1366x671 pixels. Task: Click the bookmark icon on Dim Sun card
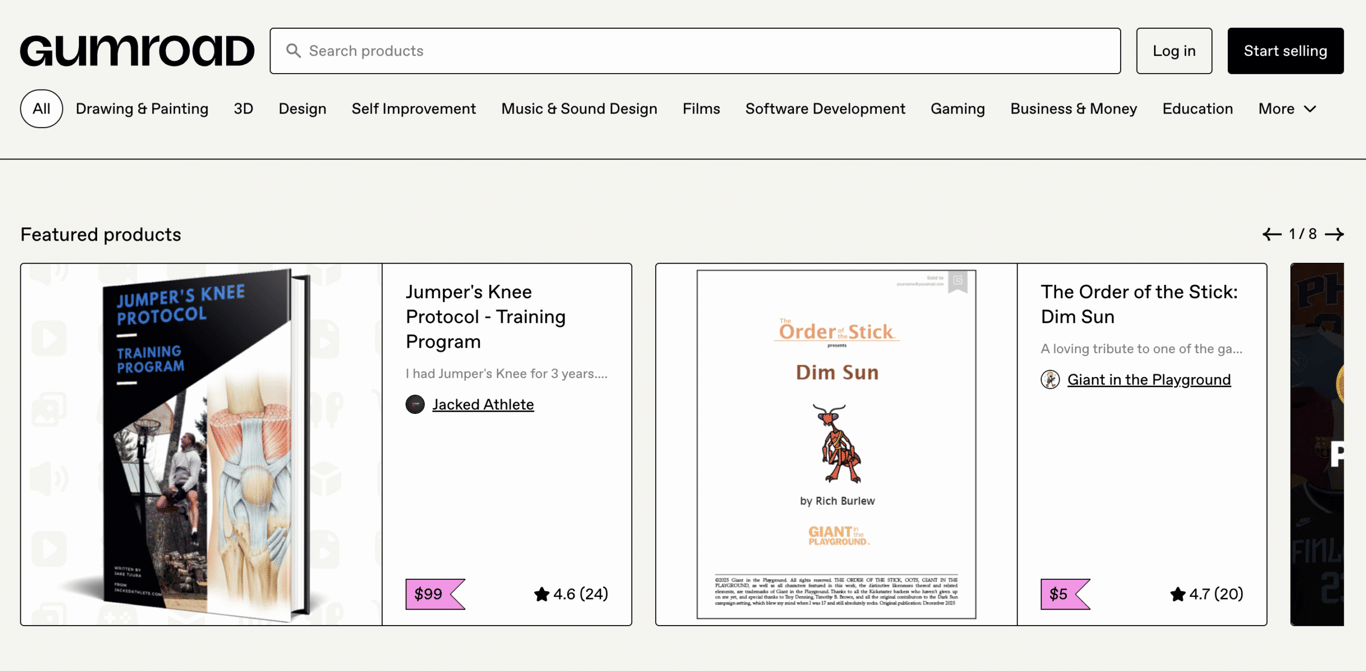tap(957, 283)
